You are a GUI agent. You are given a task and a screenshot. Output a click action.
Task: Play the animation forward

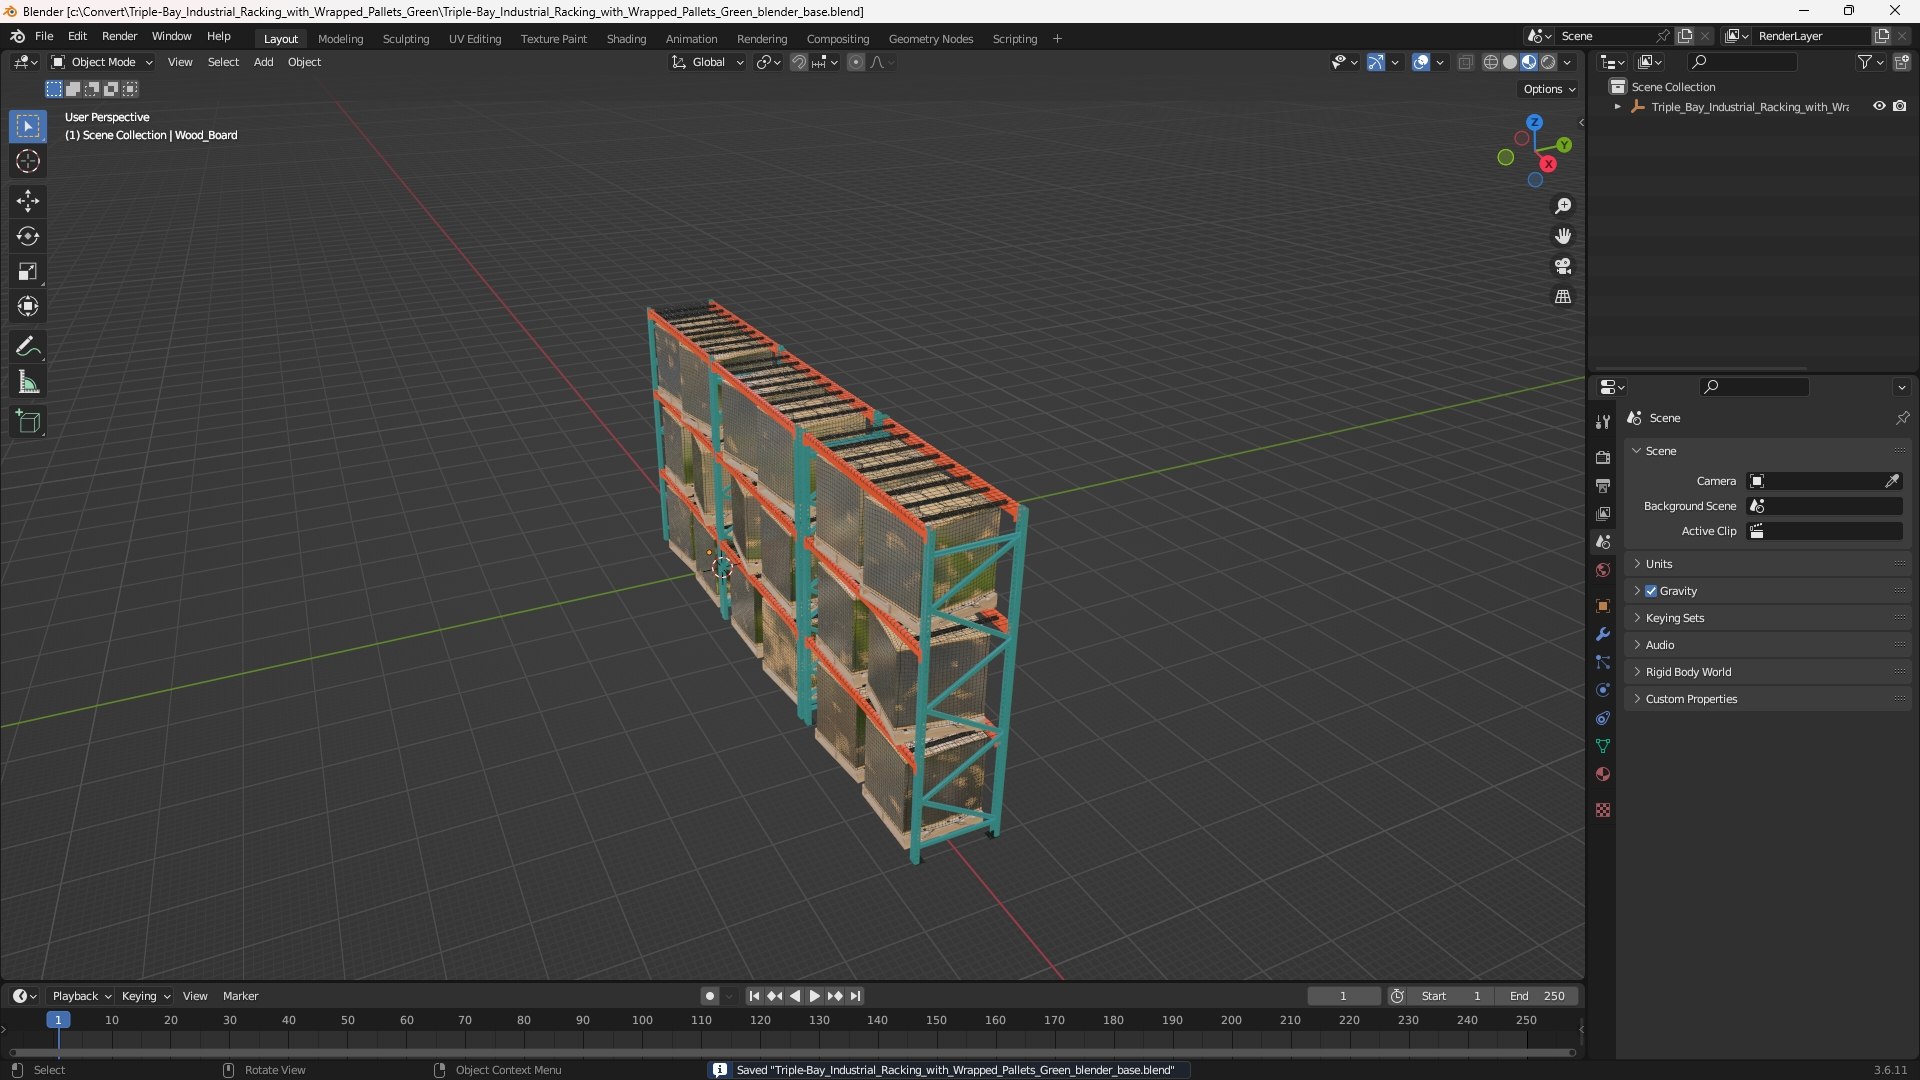(814, 996)
